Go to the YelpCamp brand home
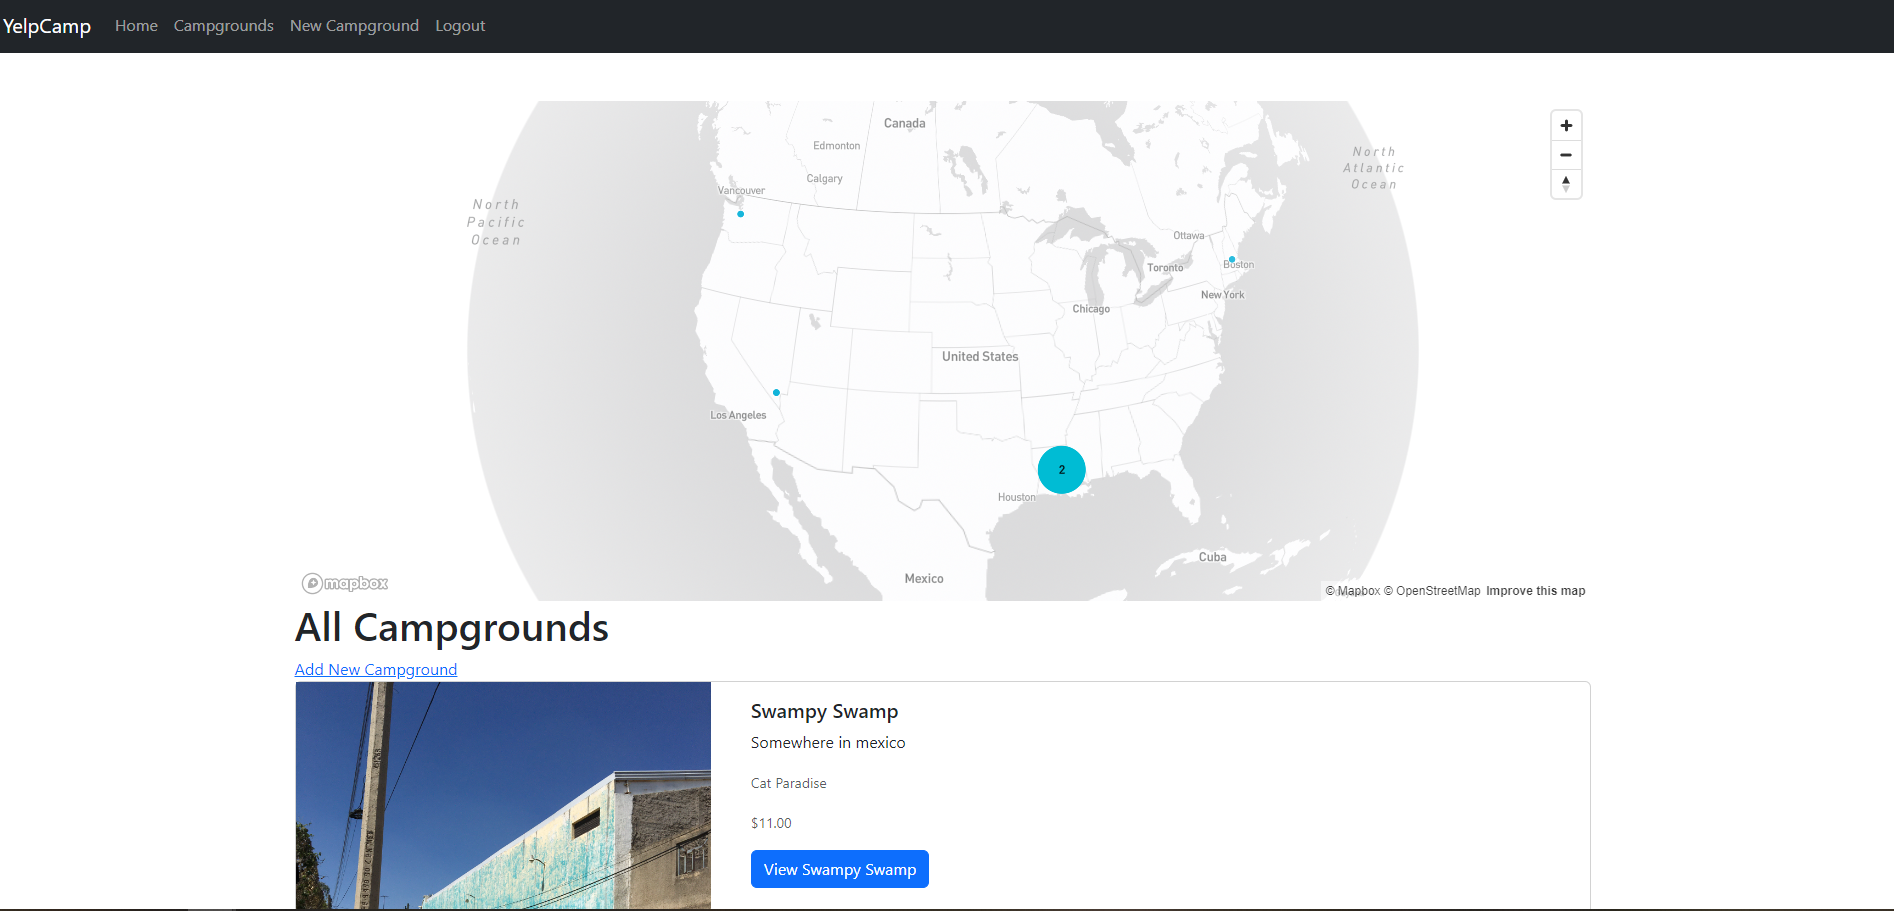 [47, 26]
